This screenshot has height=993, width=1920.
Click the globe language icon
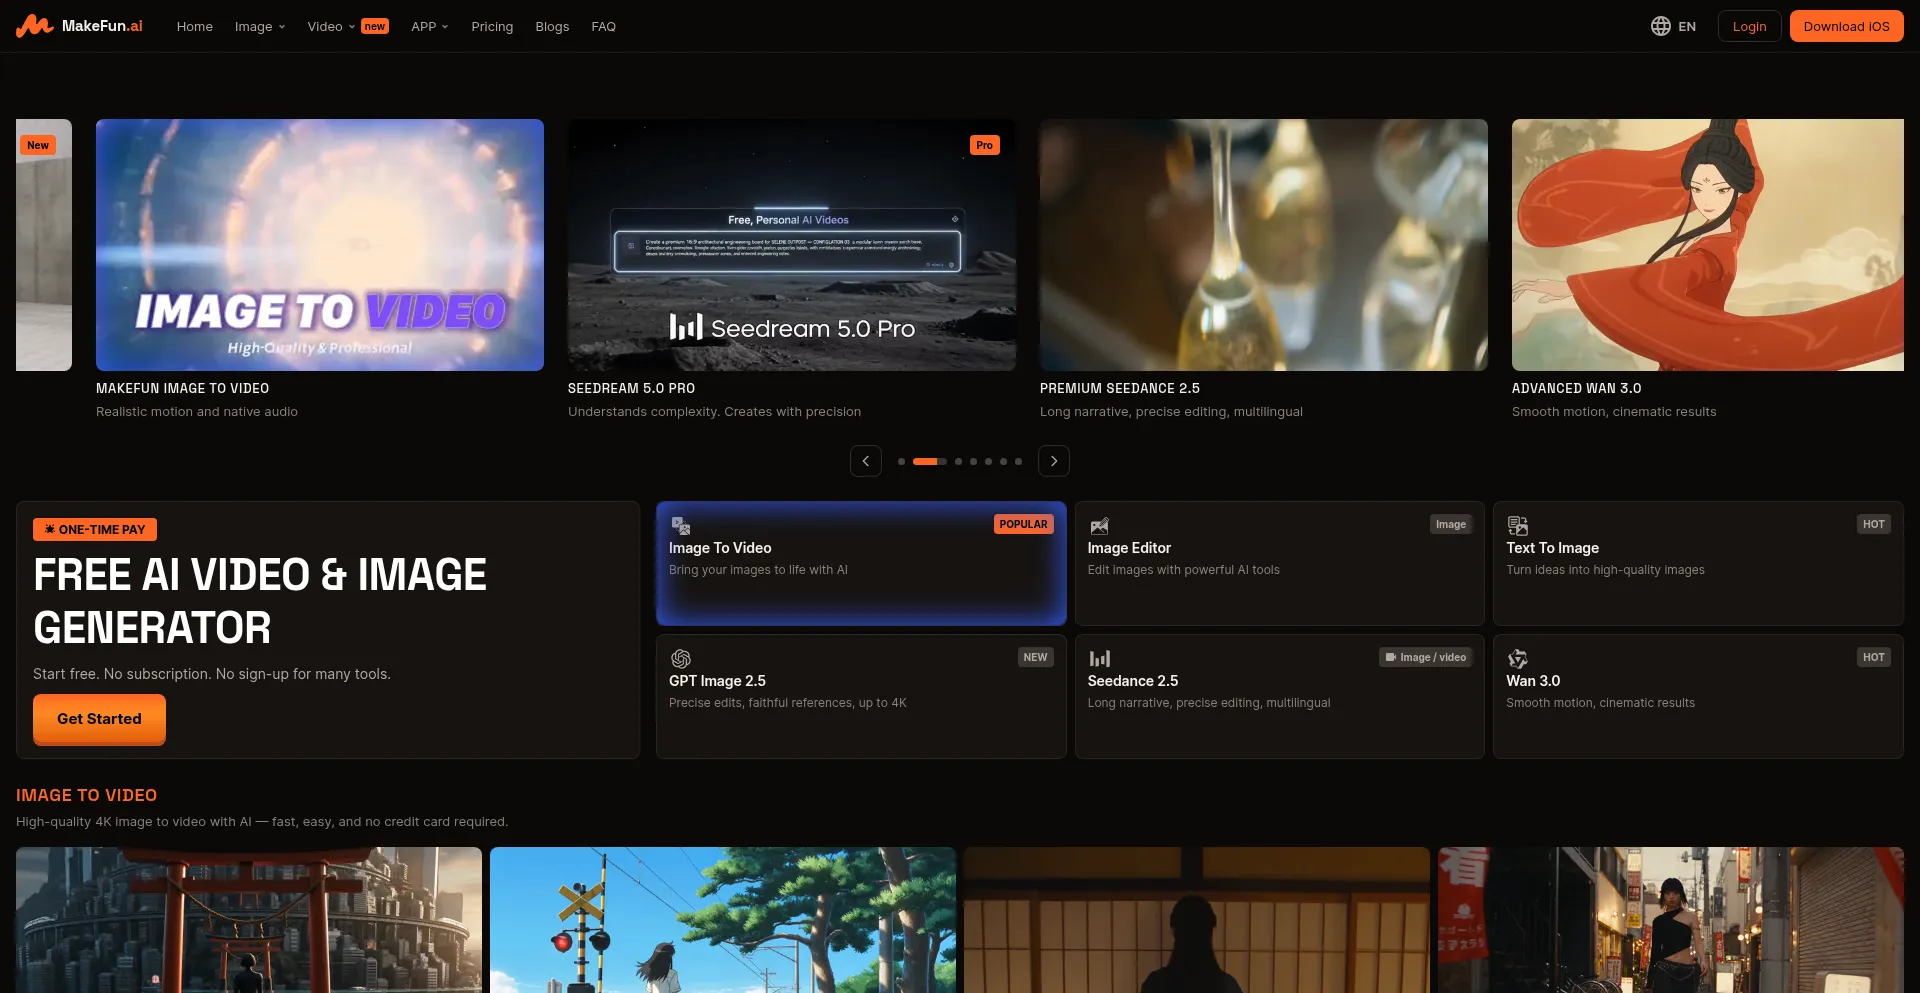(1660, 26)
